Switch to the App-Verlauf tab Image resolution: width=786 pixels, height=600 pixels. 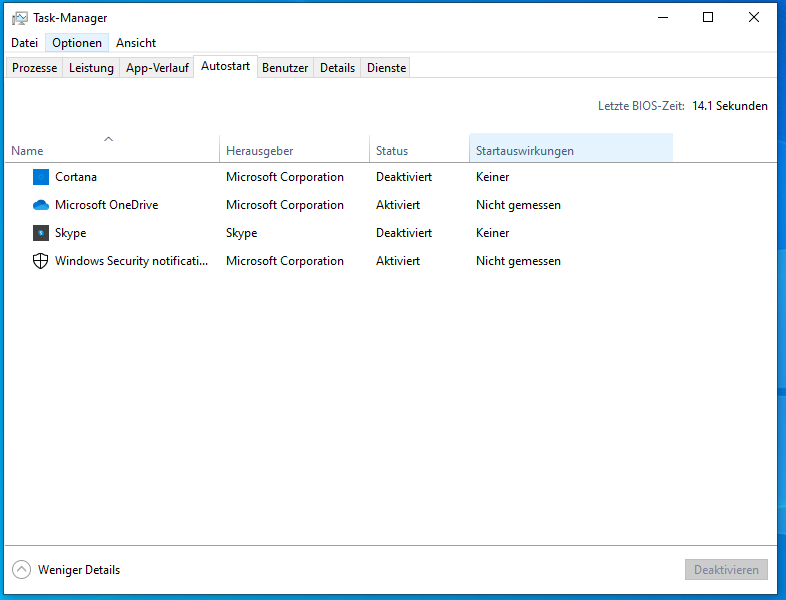point(157,68)
